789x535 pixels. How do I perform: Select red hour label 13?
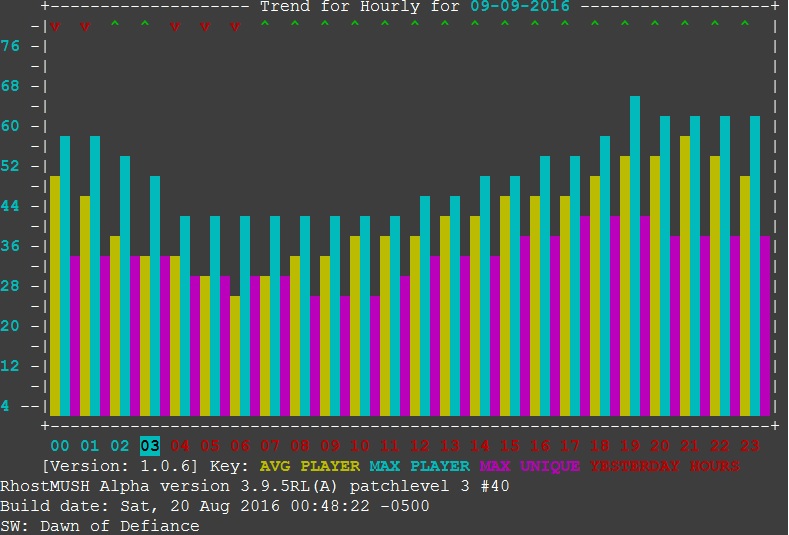[x=450, y=446]
